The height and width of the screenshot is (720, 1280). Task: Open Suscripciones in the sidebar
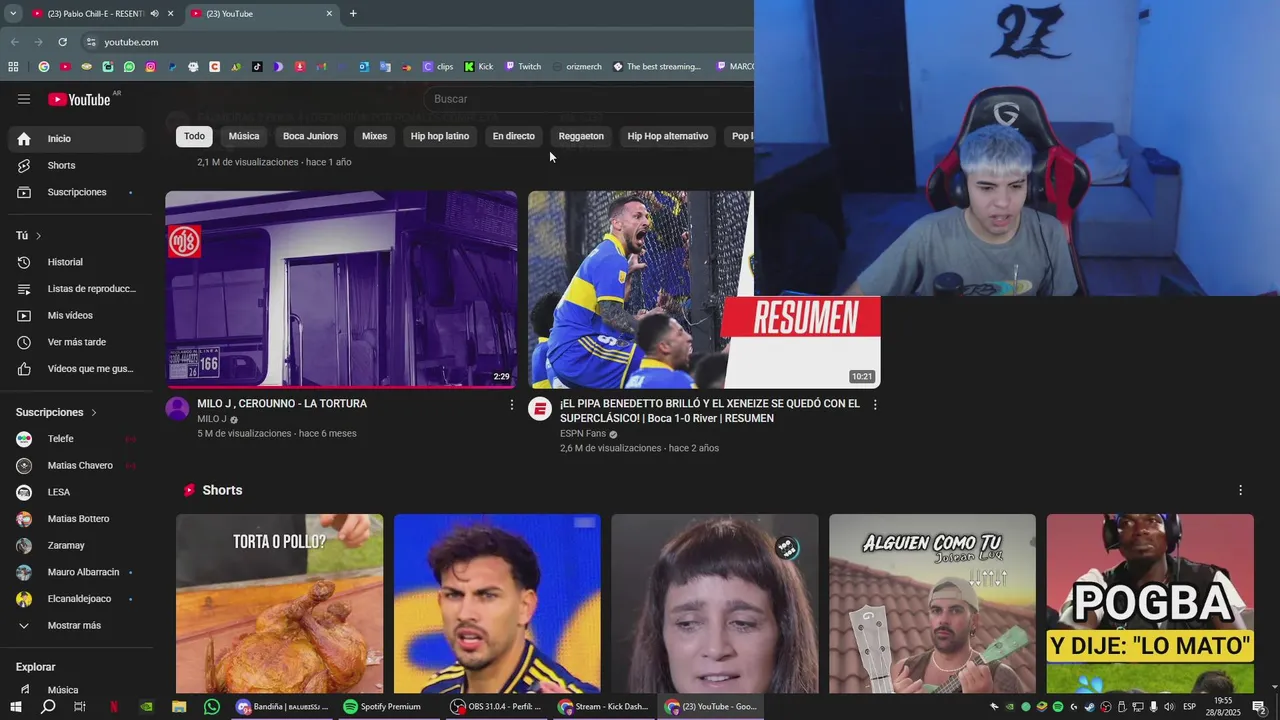point(76,192)
